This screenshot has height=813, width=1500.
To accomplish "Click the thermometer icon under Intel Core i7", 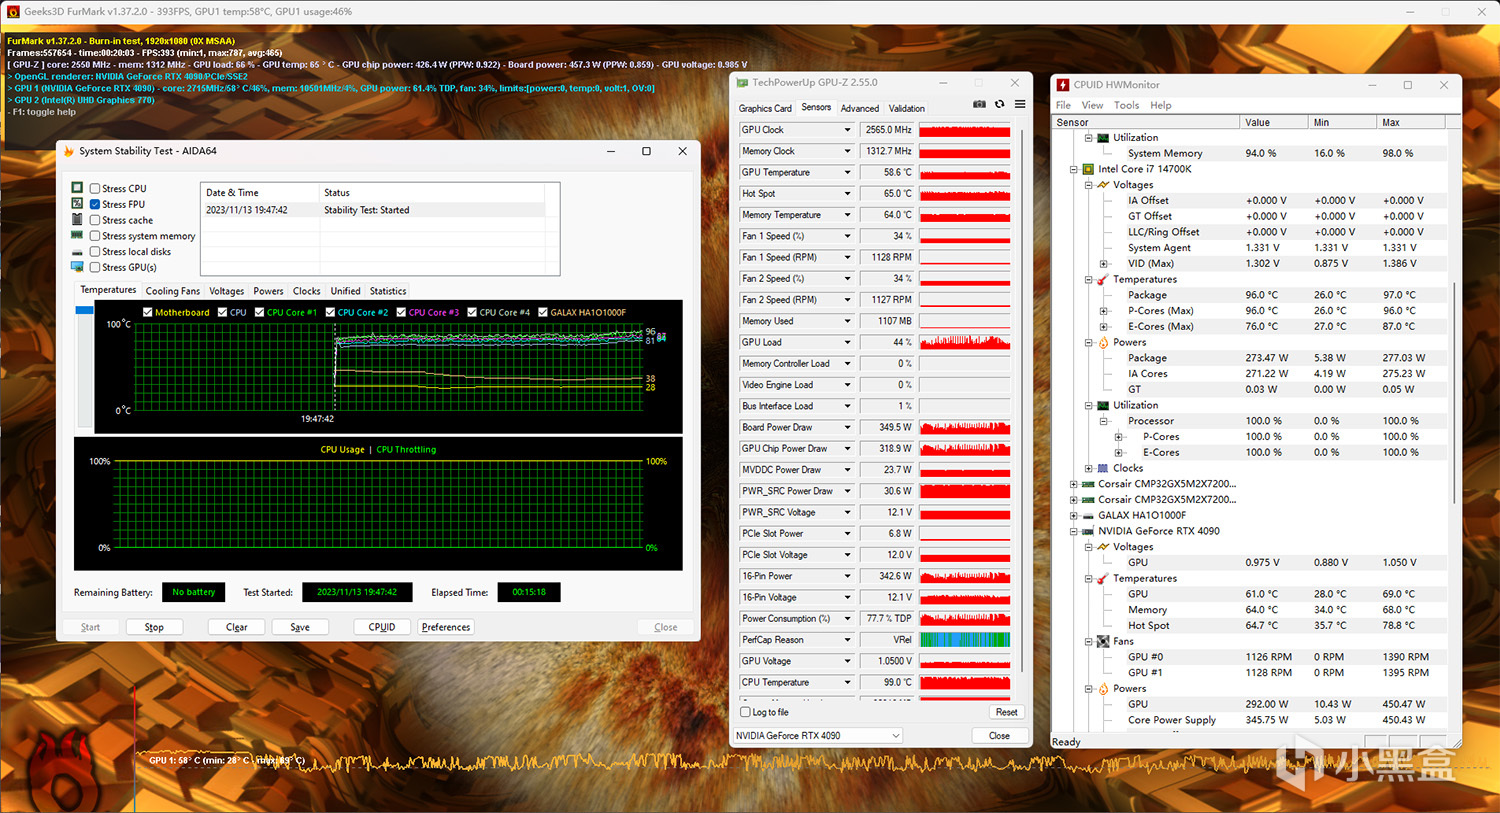I will point(1103,279).
